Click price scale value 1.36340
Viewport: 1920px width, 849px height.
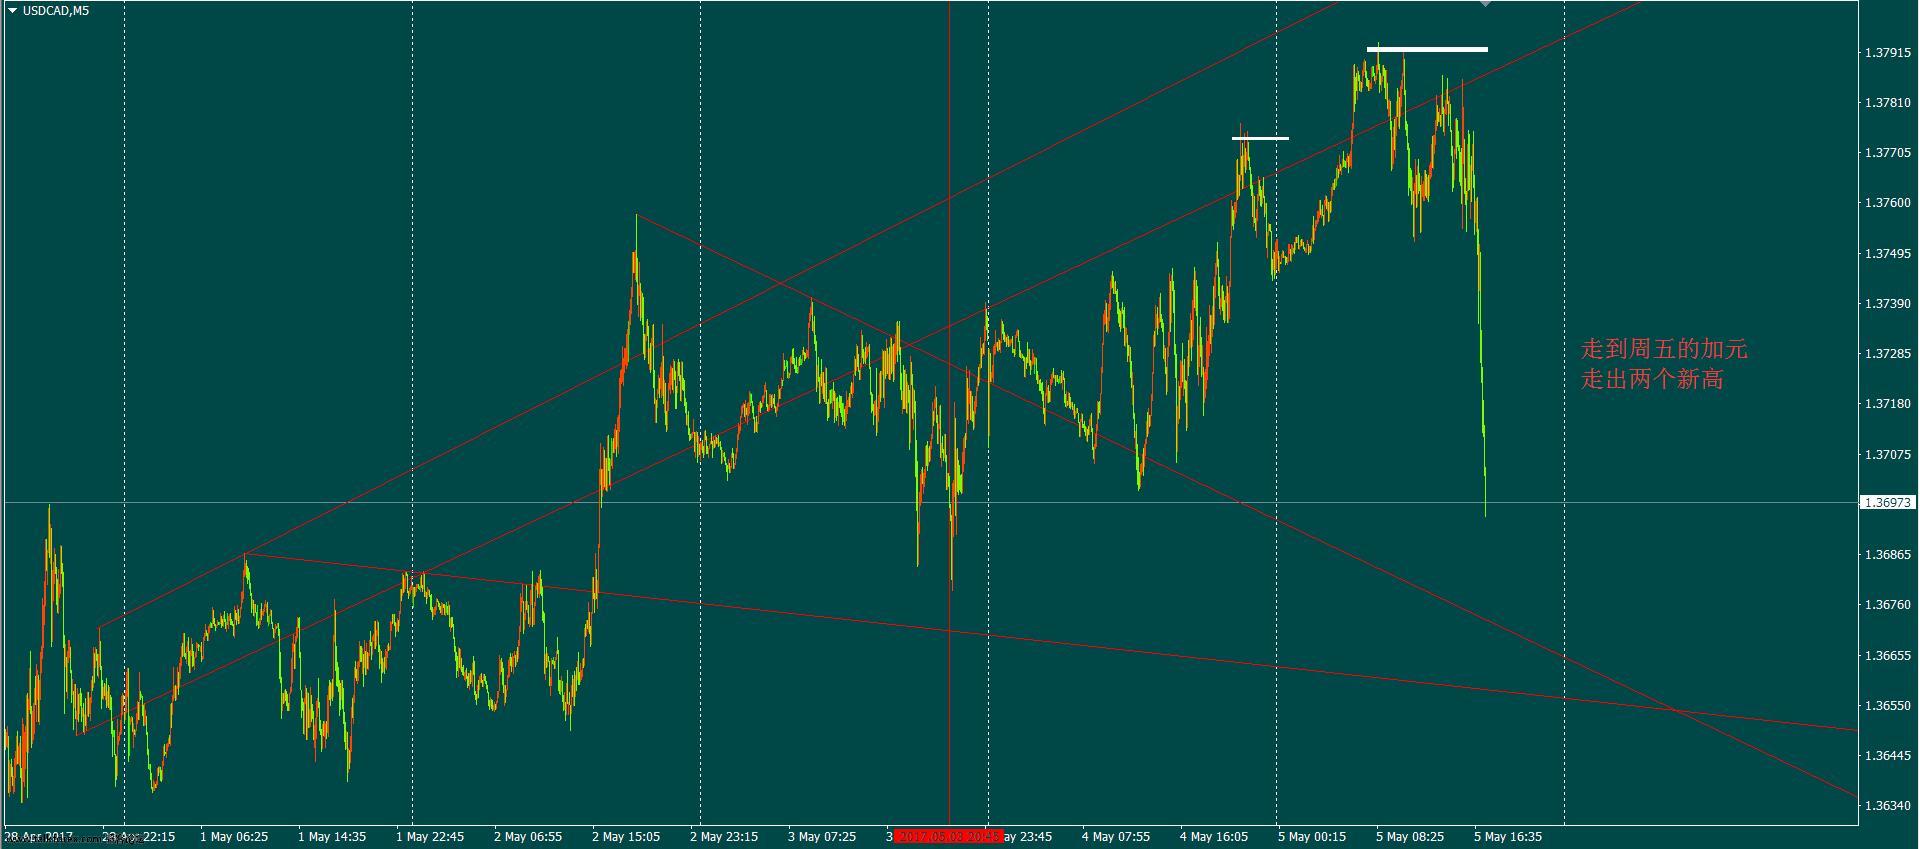coord(1888,805)
